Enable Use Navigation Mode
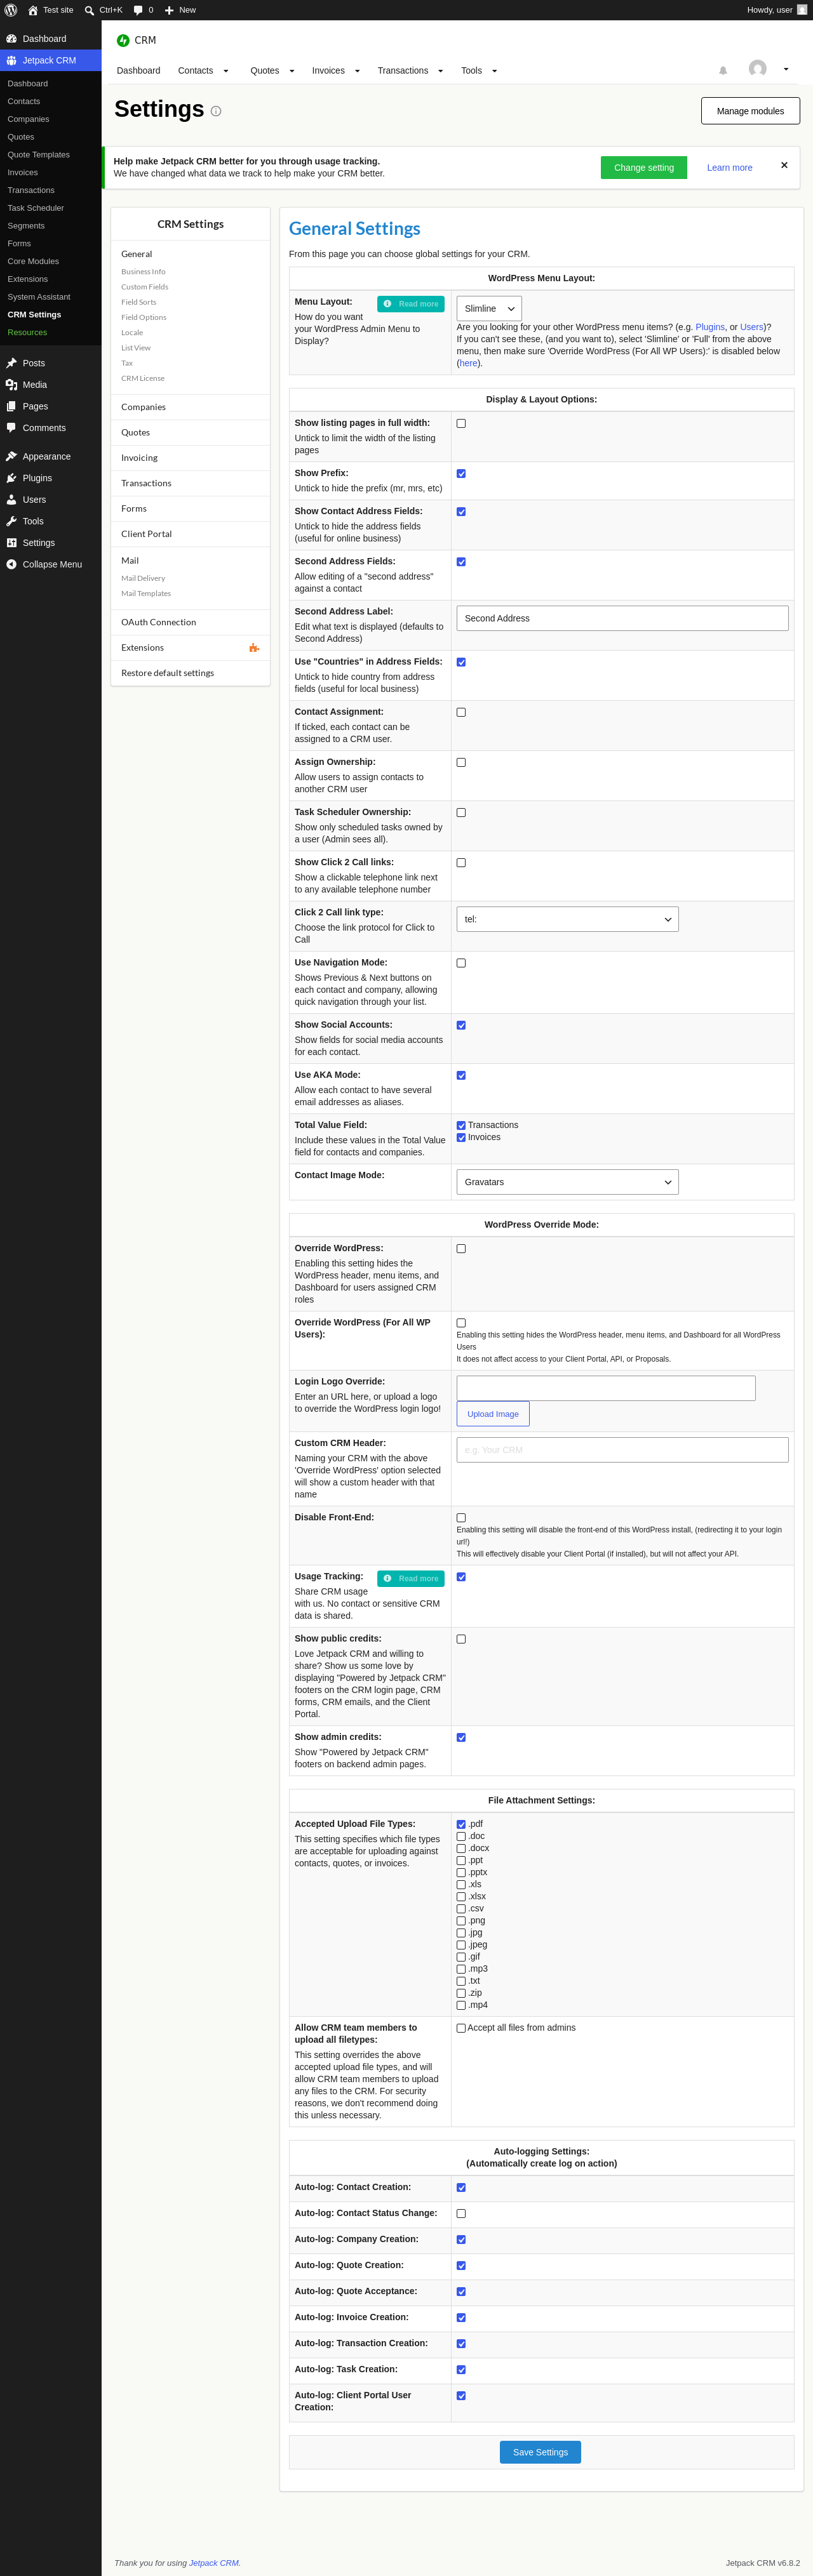813x2576 pixels. (x=461, y=963)
